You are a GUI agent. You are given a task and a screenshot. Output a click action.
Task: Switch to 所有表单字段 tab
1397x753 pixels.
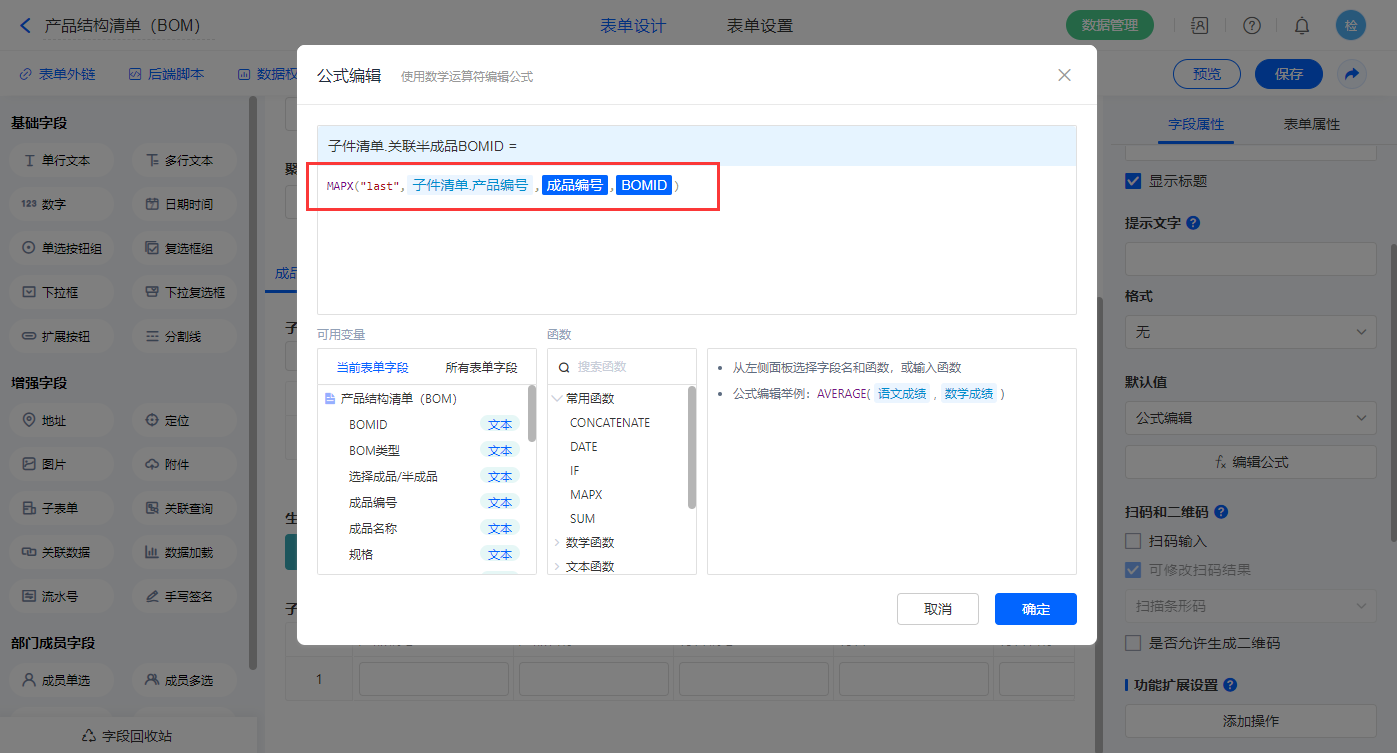pos(481,368)
